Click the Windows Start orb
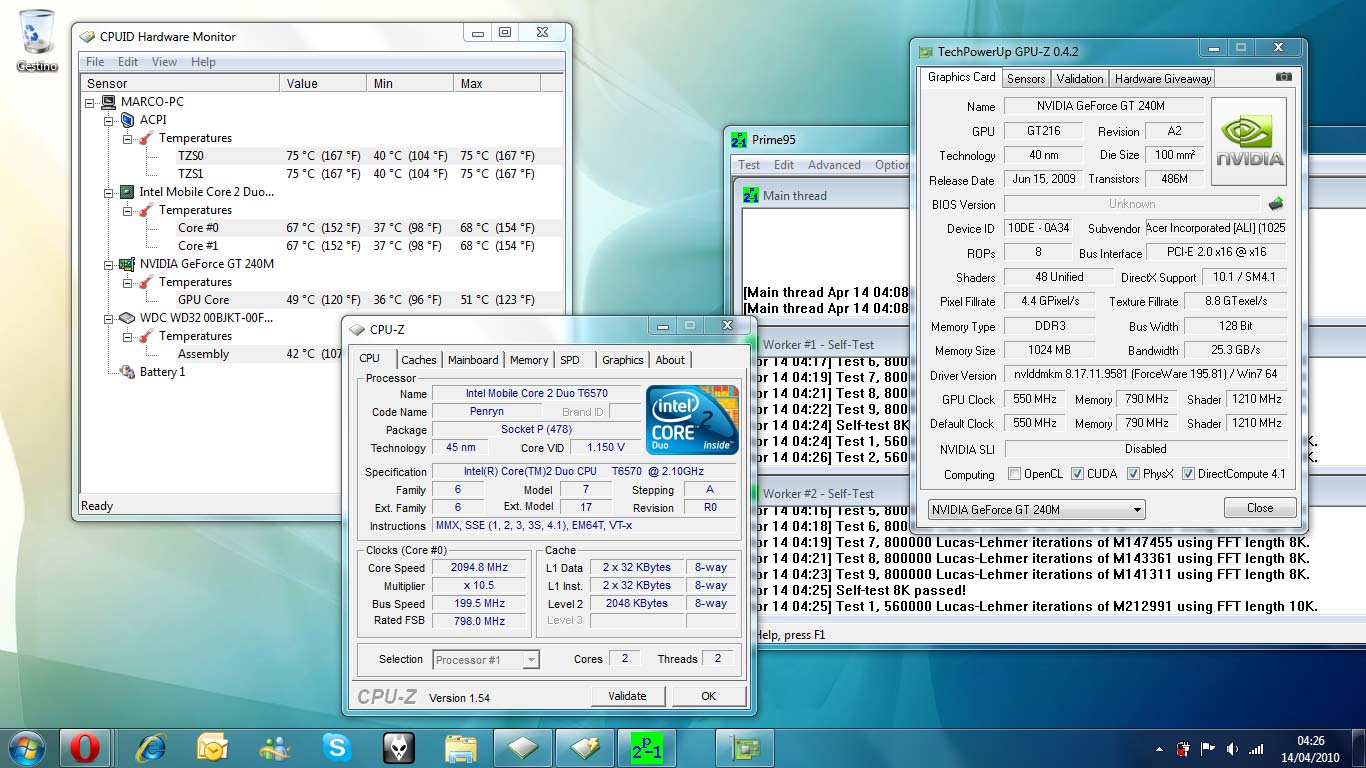Image resolution: width=1366 pixels, height=768 pixels. [x=27, y=747]
